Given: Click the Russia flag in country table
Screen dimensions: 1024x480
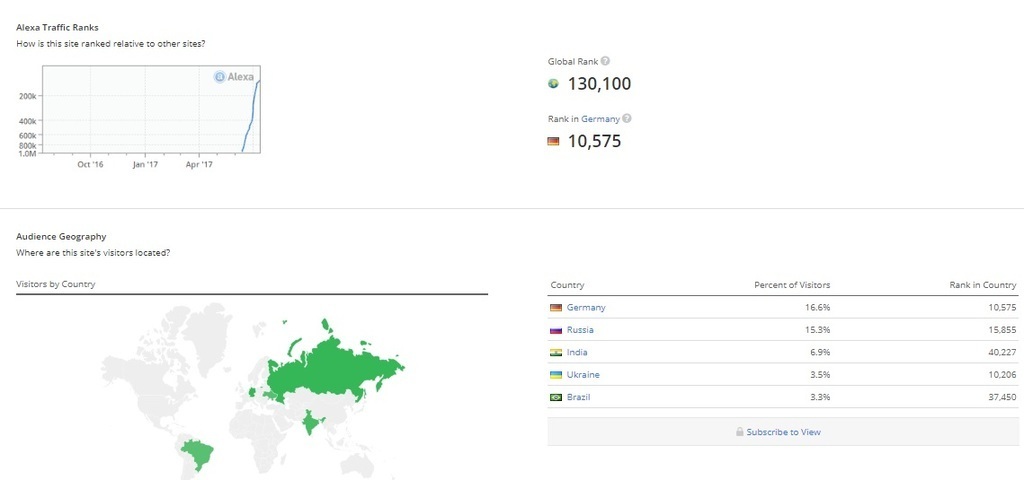Looking at the screenshot, I should (x=556, y=330).
